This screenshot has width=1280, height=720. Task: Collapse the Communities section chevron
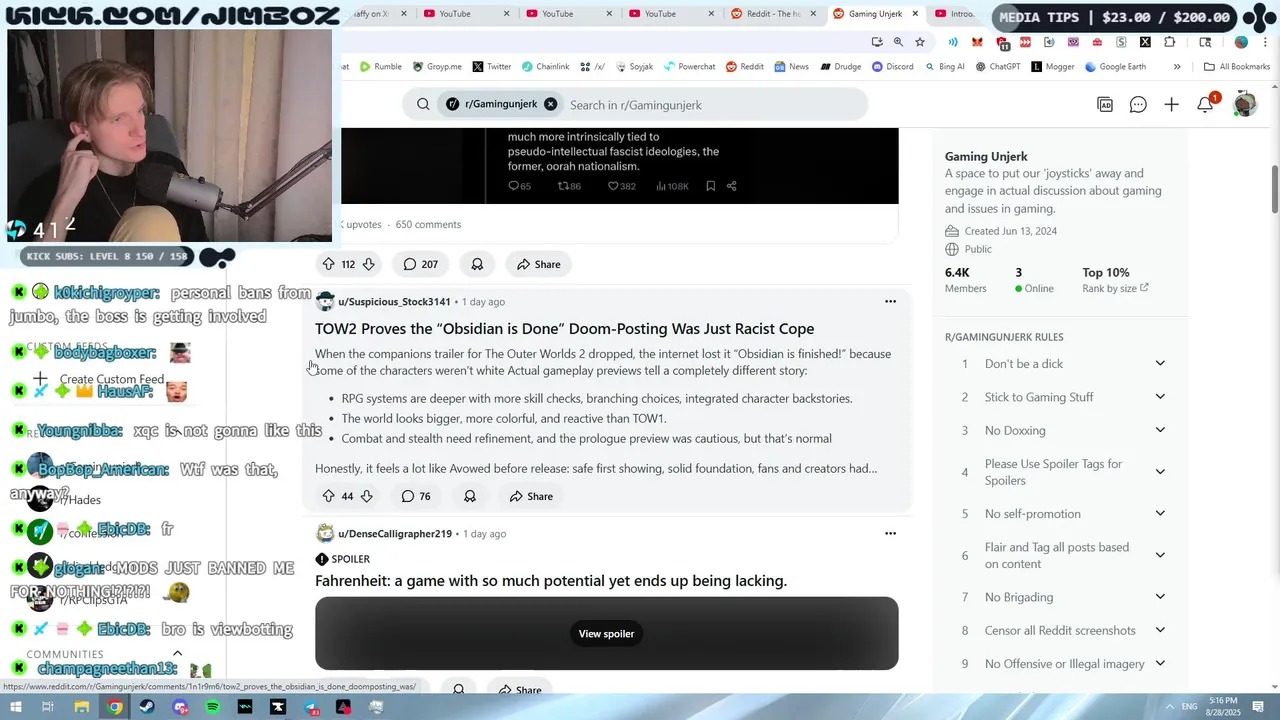177,654
